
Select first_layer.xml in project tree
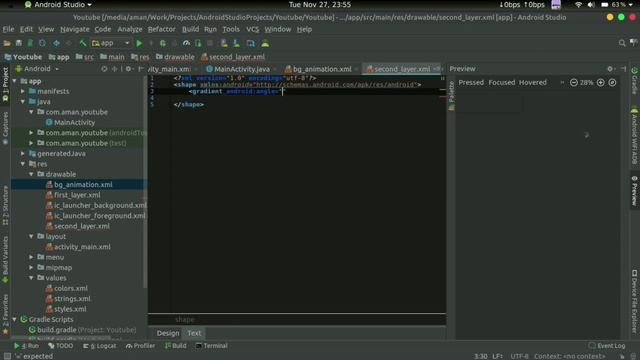(77, 195)
